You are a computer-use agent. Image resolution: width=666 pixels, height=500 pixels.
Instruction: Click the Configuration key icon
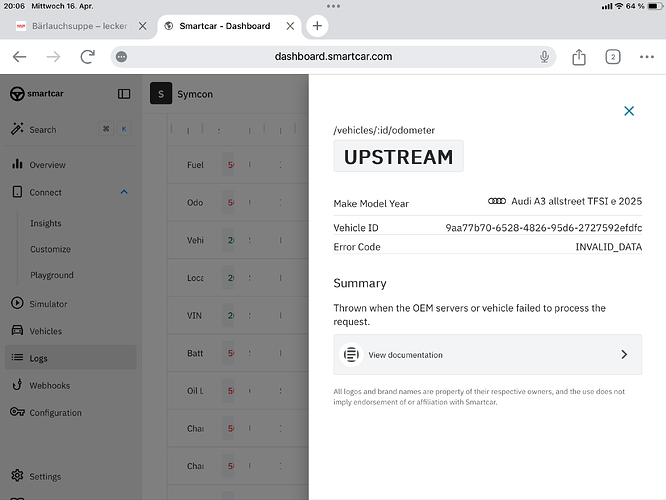tap(17, 412)
